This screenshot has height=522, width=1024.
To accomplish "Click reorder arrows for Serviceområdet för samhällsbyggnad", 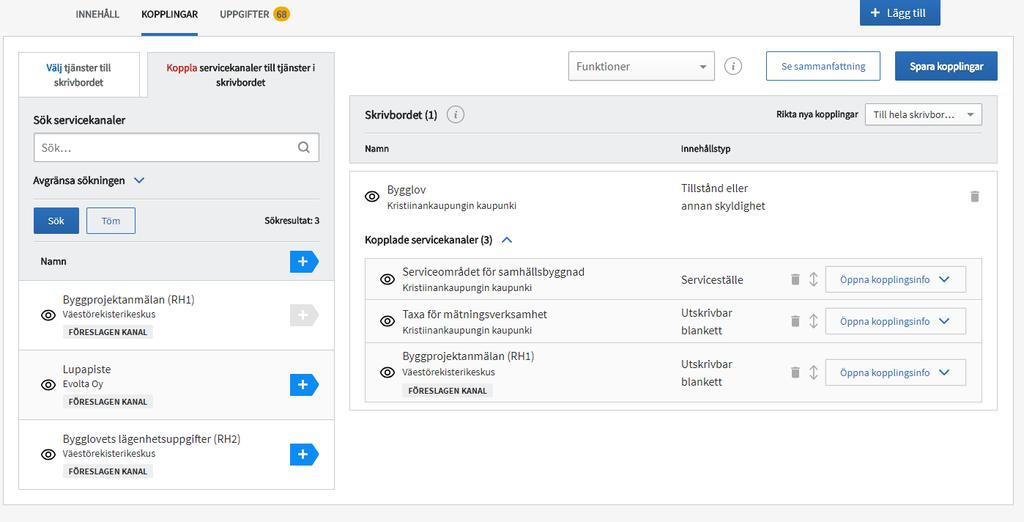I will click(813, 279).
